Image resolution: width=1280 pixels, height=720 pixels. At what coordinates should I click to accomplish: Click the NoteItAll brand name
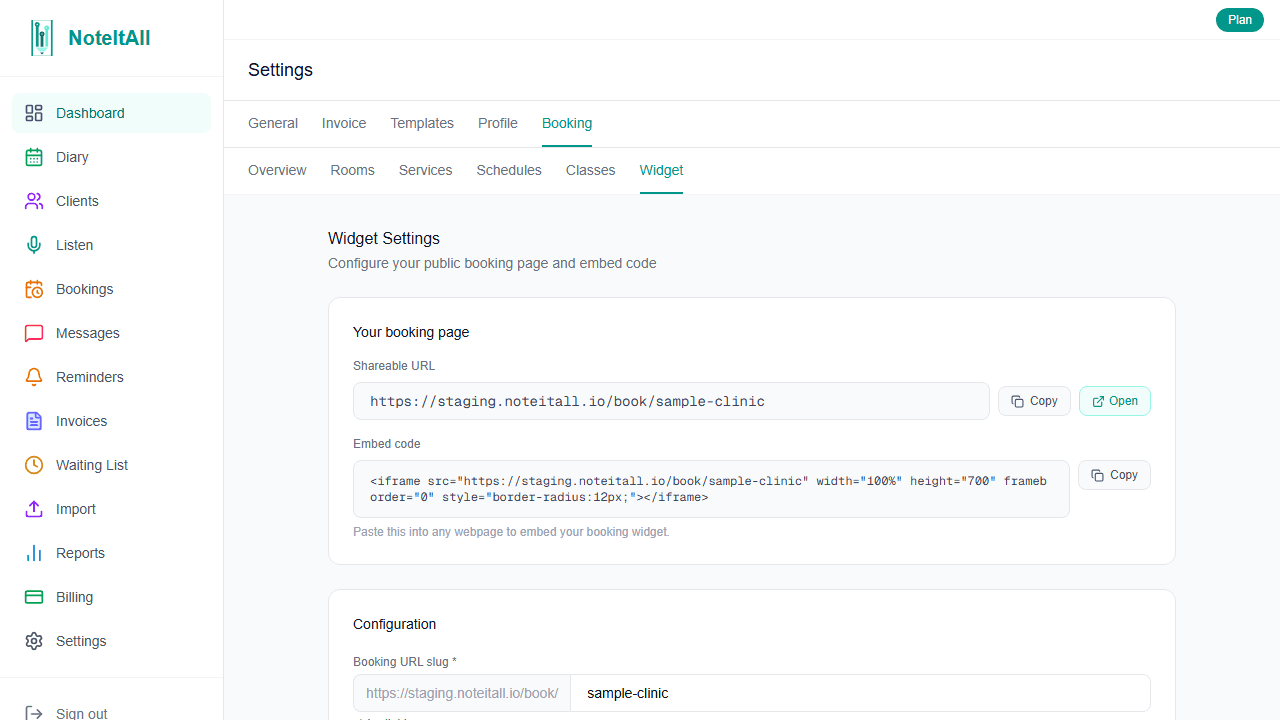109,38
